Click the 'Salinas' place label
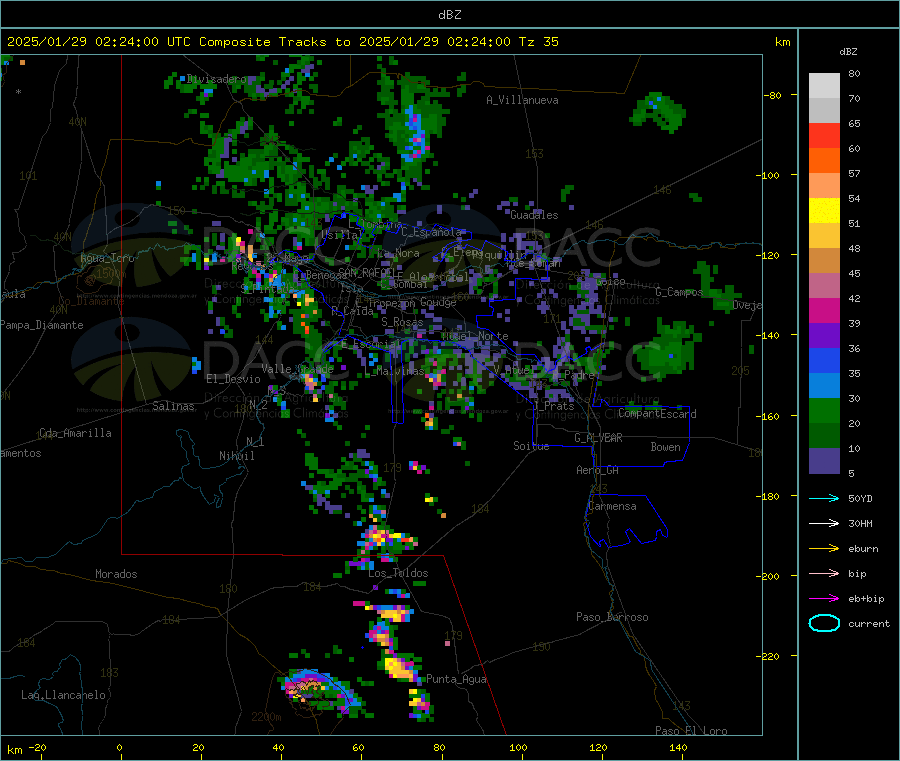The image size is (900, 761). point(173,406)
